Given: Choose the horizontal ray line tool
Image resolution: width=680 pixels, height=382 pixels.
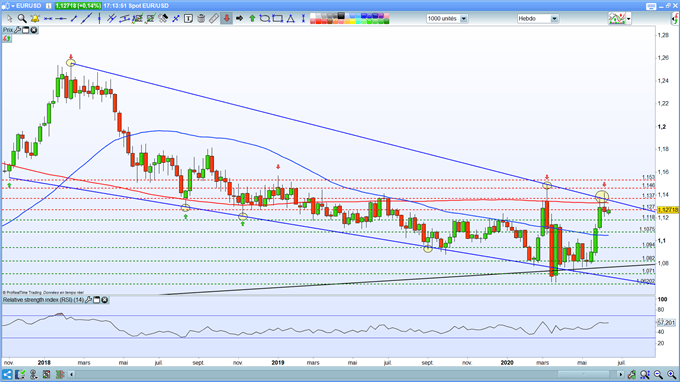Looking at the screenshot, I should pos(60,19).
